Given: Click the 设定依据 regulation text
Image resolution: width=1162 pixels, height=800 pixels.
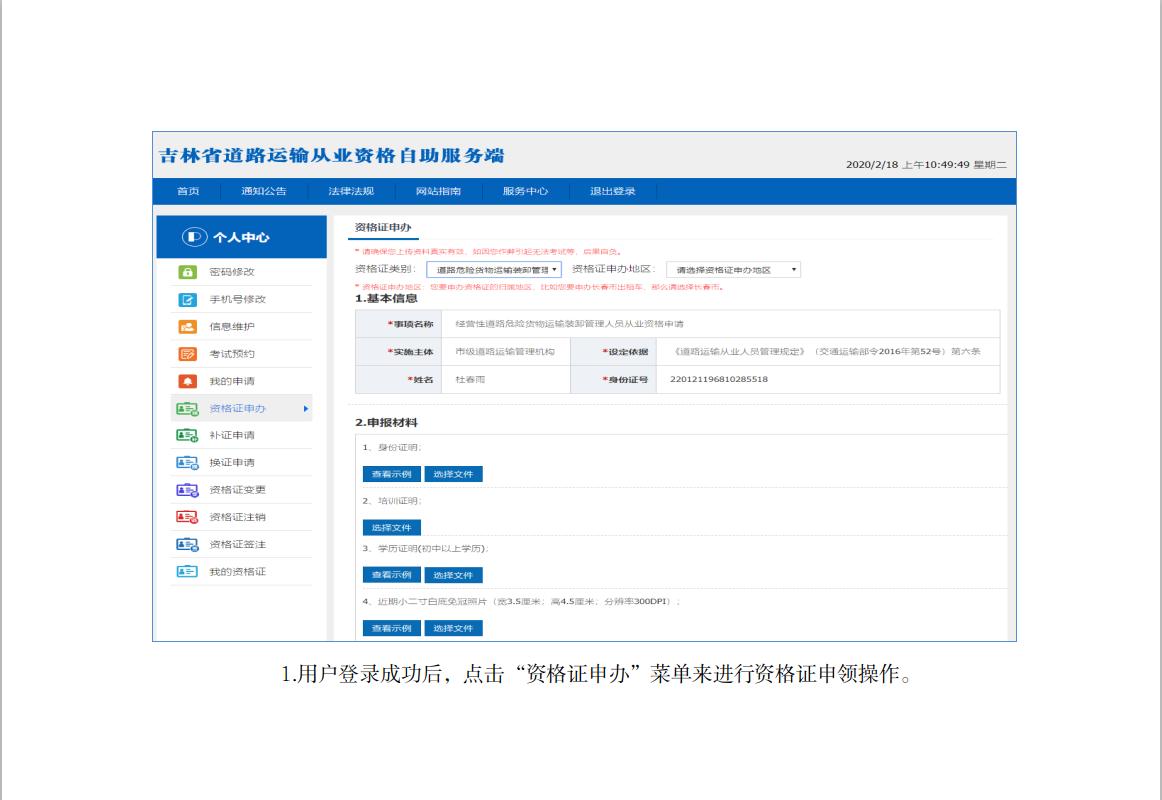Looking at the screenshot, I should pos(826,352).
